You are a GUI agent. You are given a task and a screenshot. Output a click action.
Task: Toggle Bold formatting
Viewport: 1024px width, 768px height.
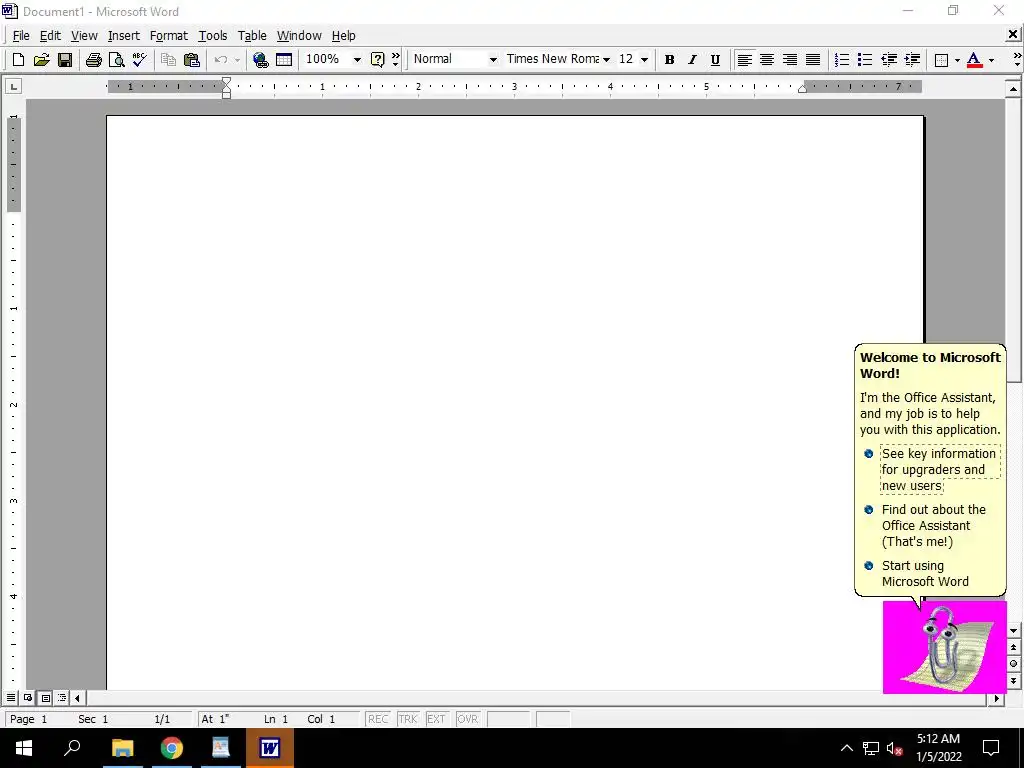click(x=669, y=60)
